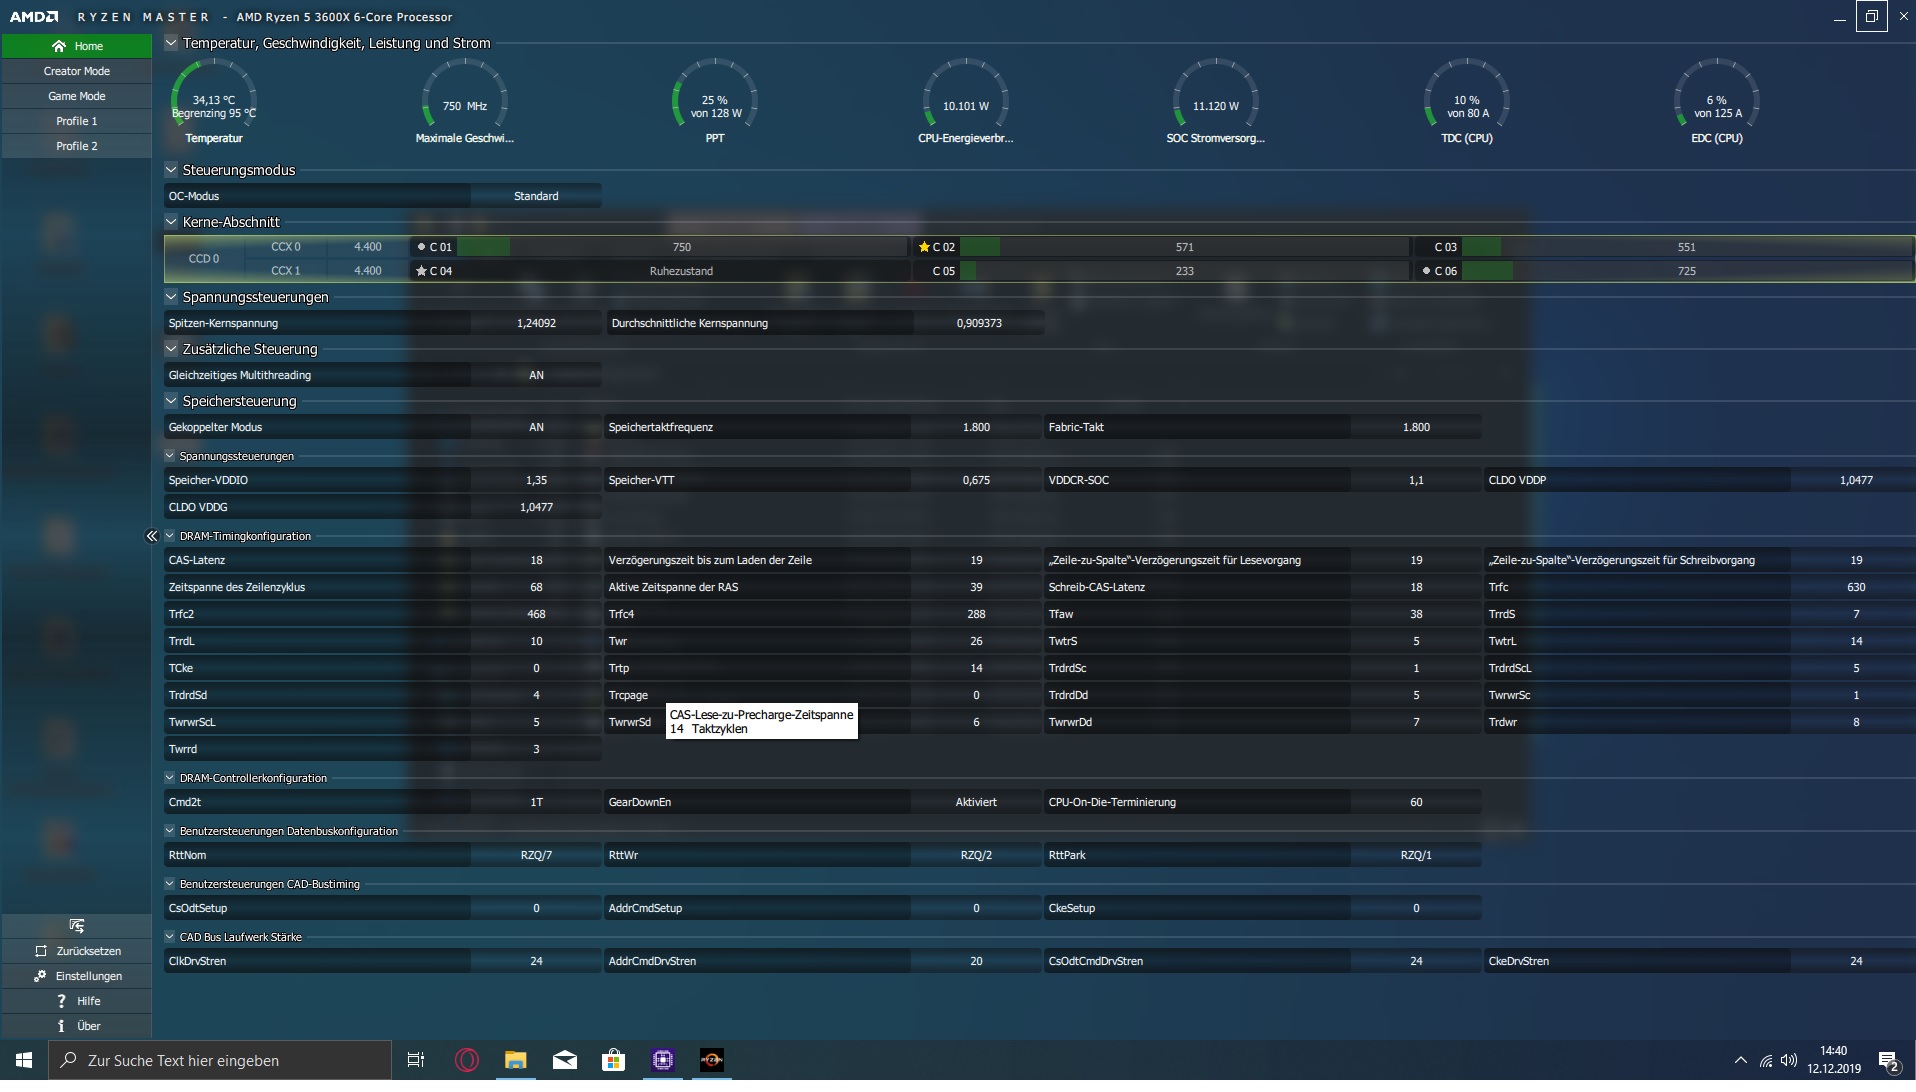Click the Ryzen Master taskbar icon

pos(711,1060)
